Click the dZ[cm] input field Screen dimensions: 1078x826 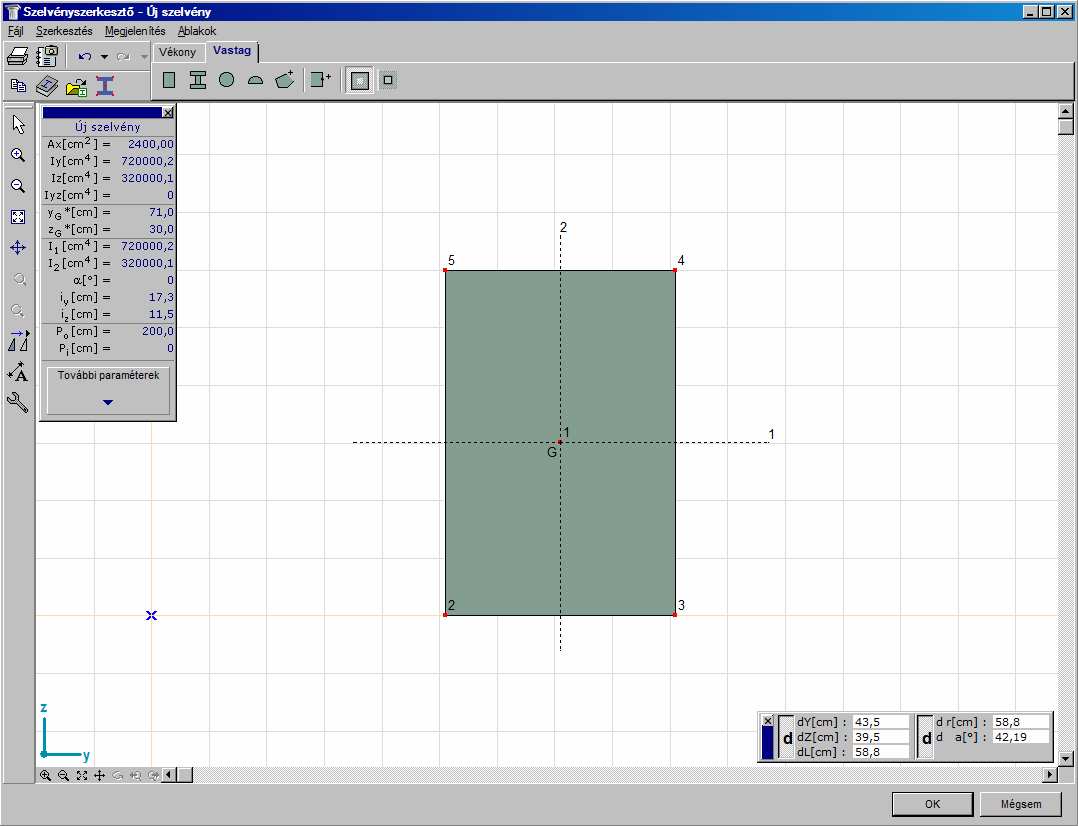(x=880, y=737)
